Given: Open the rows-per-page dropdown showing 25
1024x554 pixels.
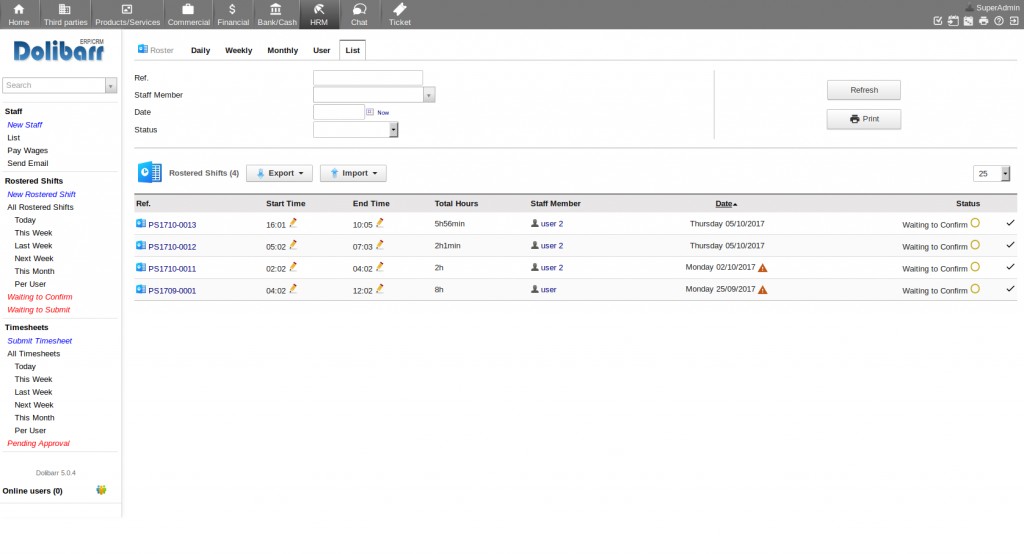Looking at the screenshot, I should pos(991,173).
